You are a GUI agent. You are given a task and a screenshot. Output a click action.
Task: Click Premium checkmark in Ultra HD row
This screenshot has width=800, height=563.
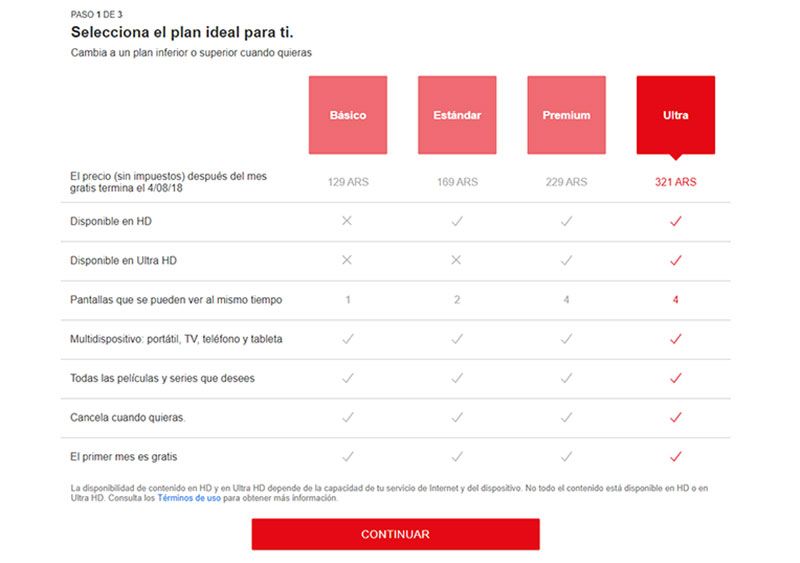[566, 260]
